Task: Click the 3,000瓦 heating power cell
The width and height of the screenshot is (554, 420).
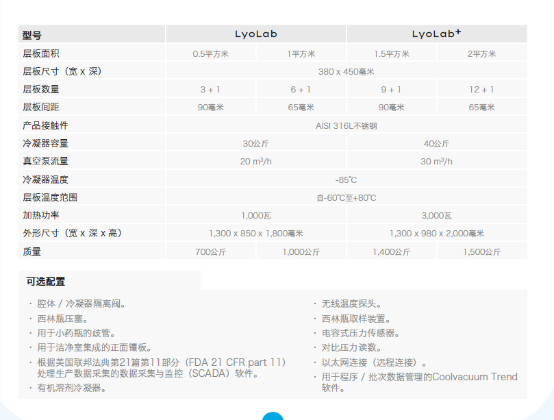Action: [437, 215]
